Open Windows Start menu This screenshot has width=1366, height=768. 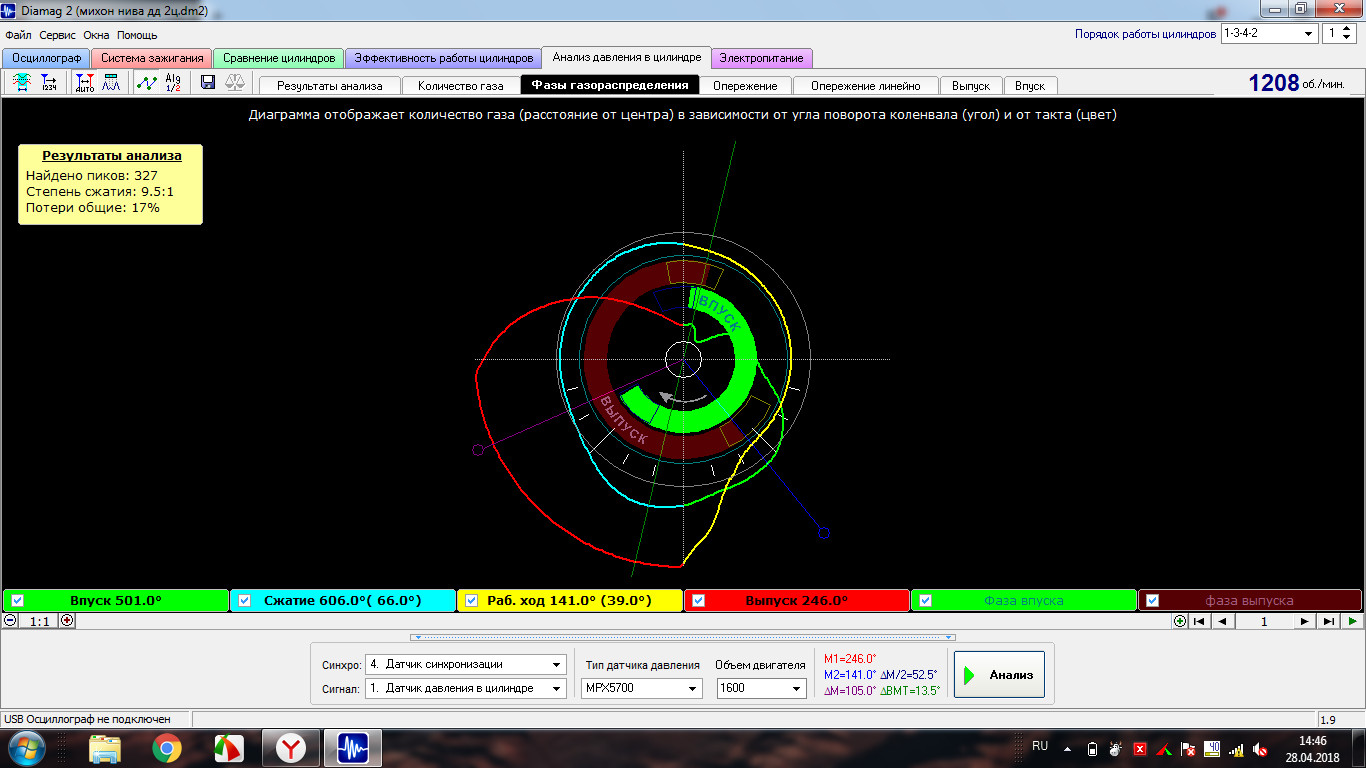[x=26, y=748]
